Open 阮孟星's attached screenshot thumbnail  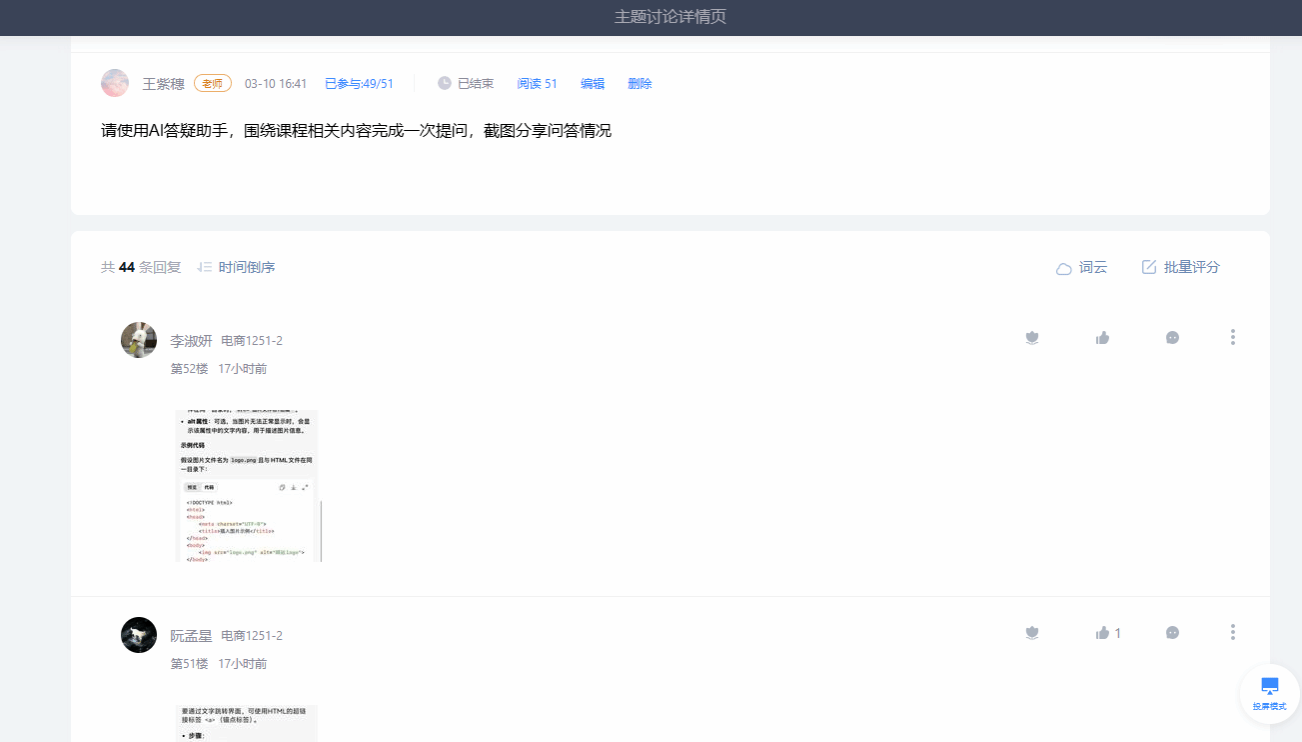point(248,723)
